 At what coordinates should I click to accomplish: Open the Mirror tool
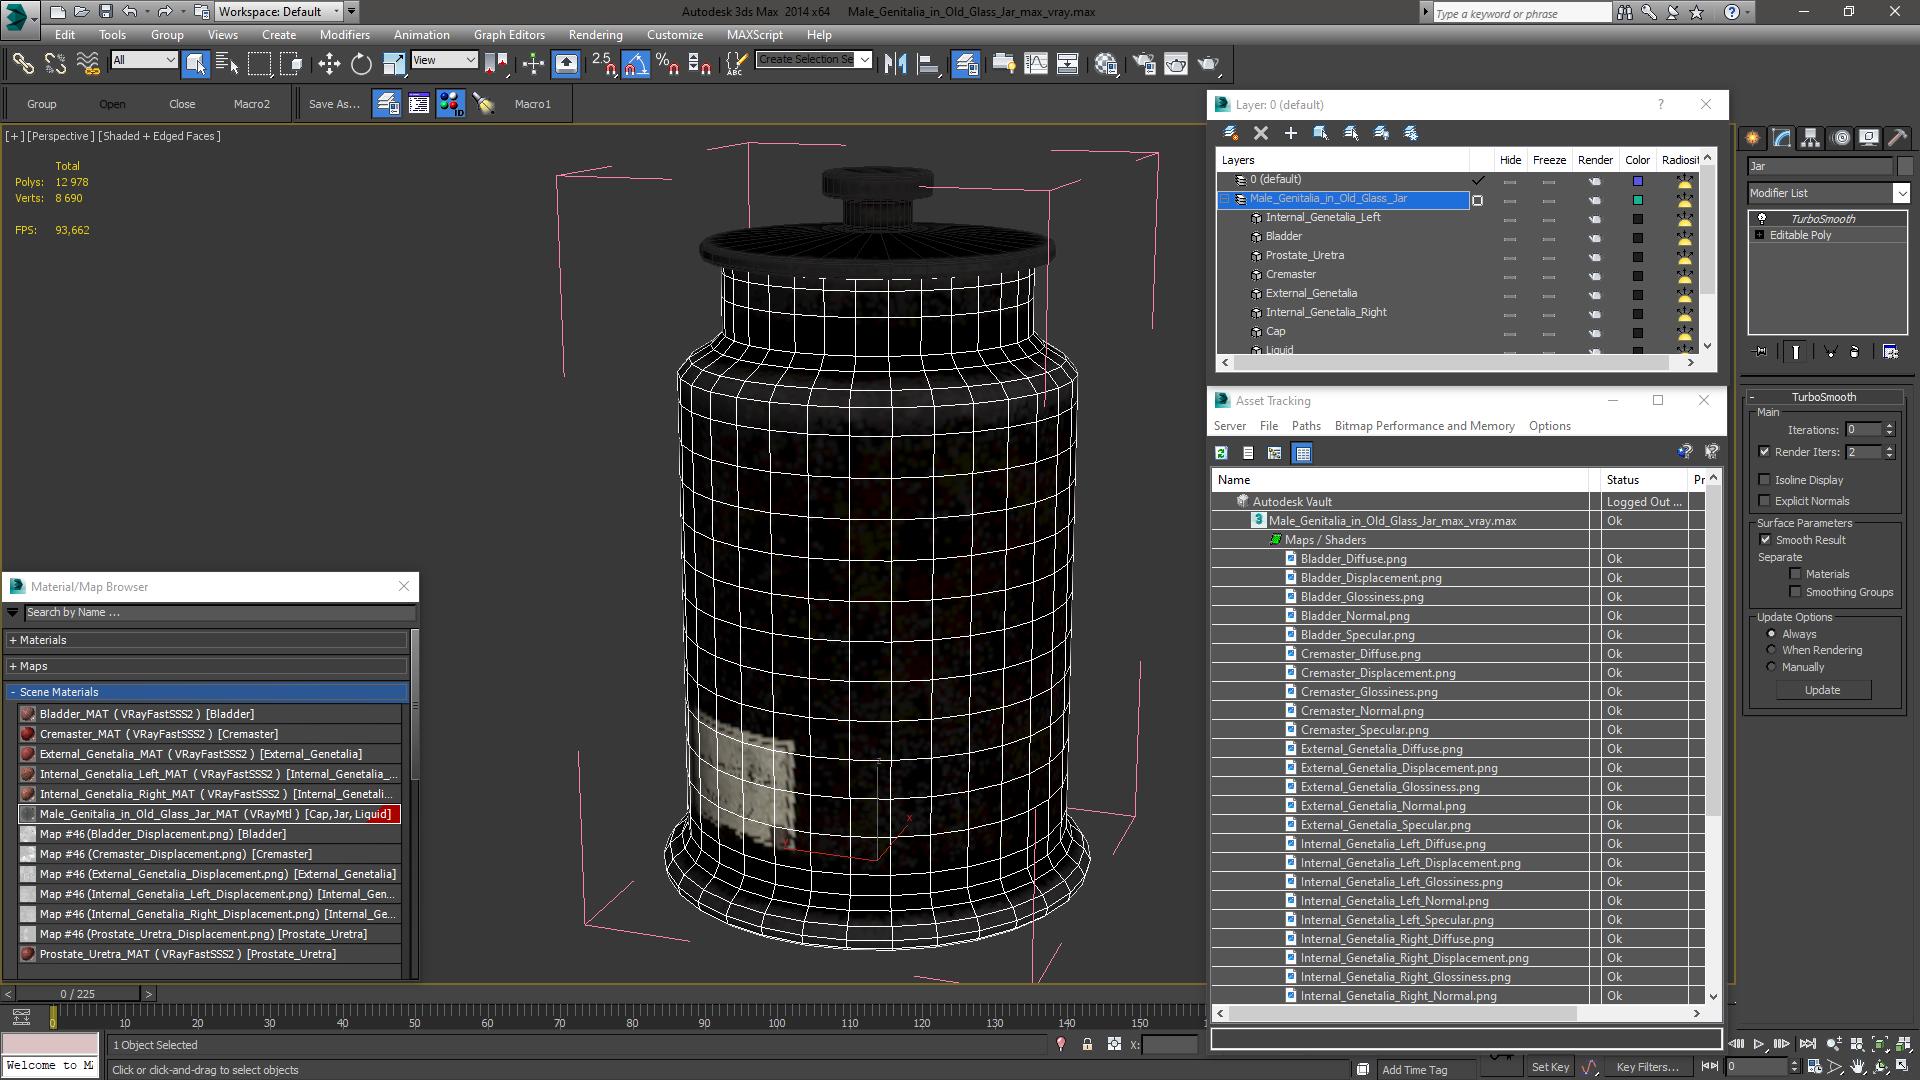[x=895, y=64]
